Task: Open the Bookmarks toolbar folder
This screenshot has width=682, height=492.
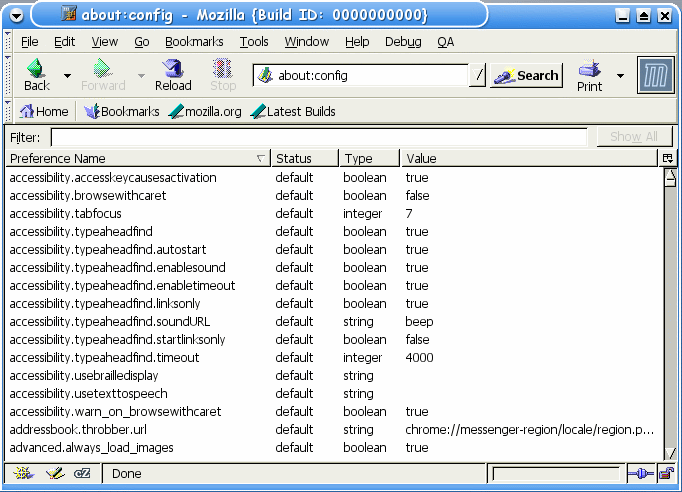Action: [x=121, y=112]
